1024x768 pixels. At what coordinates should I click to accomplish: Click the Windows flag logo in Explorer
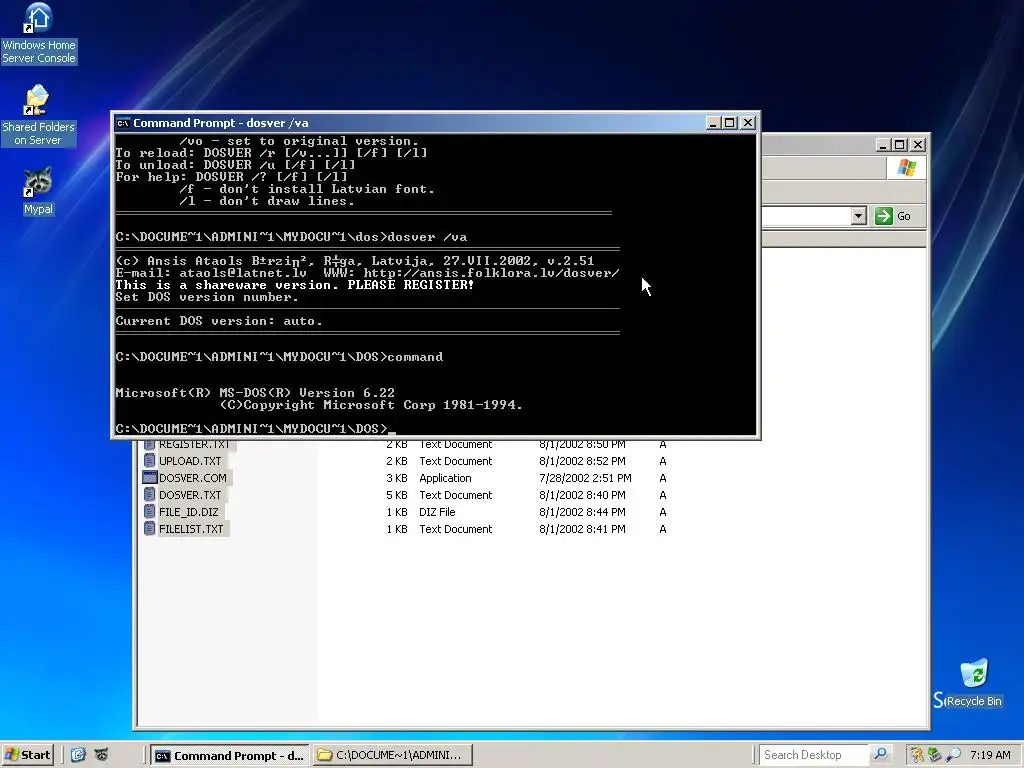(x=906, y=168)
